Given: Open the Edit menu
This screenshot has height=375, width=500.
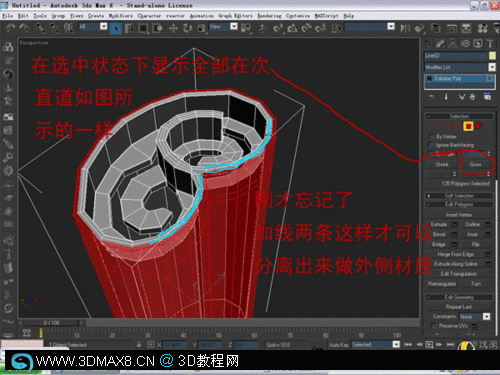Looking at the screenshot, I should pyautogui.click(x=23, y=16).
